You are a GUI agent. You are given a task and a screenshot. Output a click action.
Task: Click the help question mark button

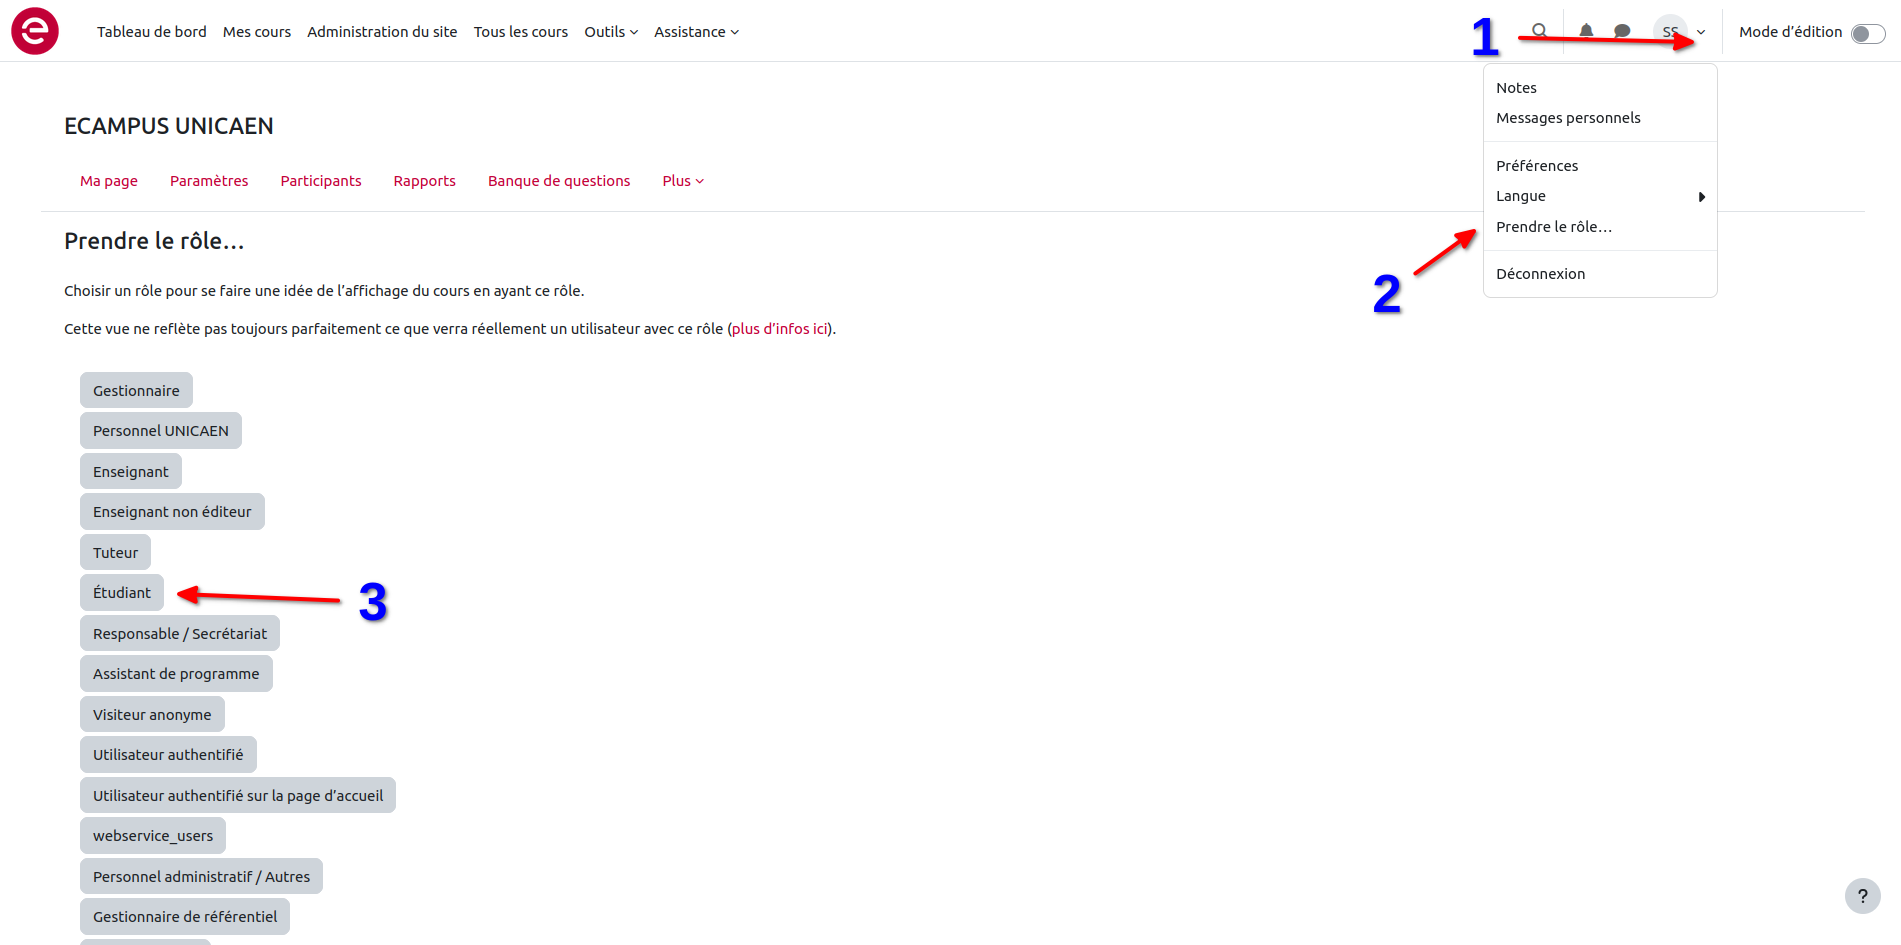point(1862,896)
